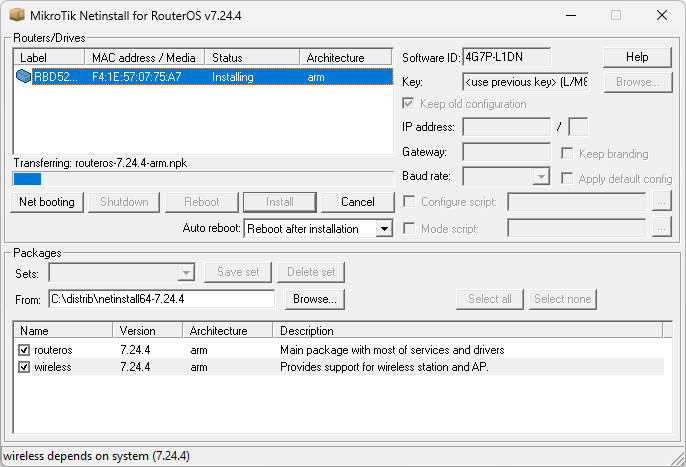Enable the Keep branding checkbox
Image resolution: width=686 pixels, height=467 pixels.
[567, 154]
